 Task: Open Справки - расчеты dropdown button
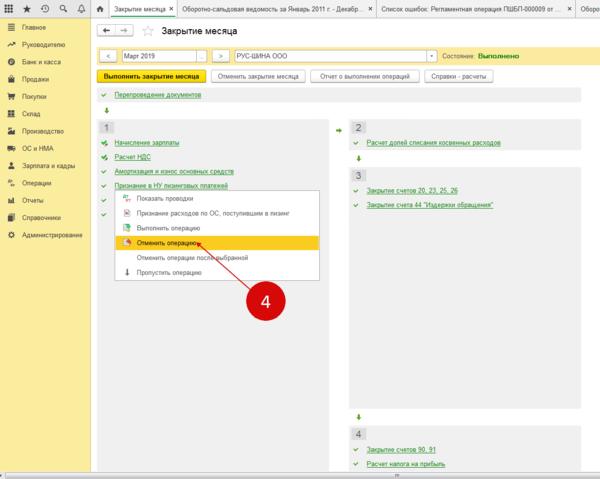pos(458,77)
